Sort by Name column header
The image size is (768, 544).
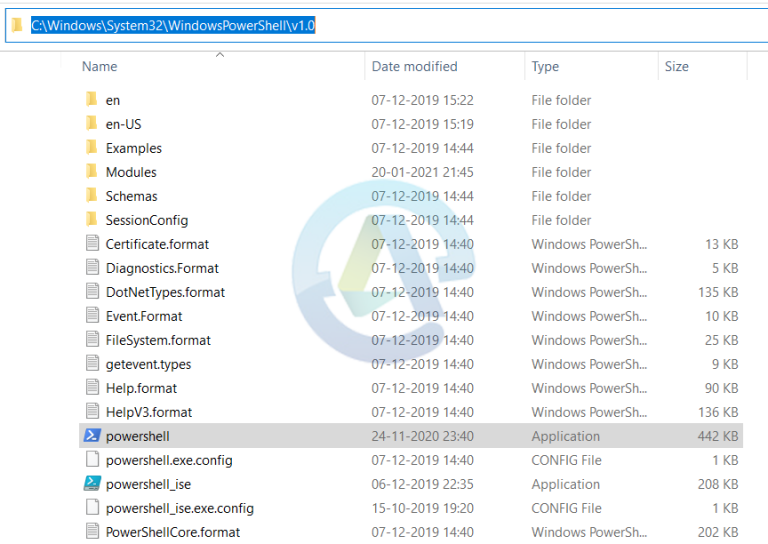coord(99,67)
